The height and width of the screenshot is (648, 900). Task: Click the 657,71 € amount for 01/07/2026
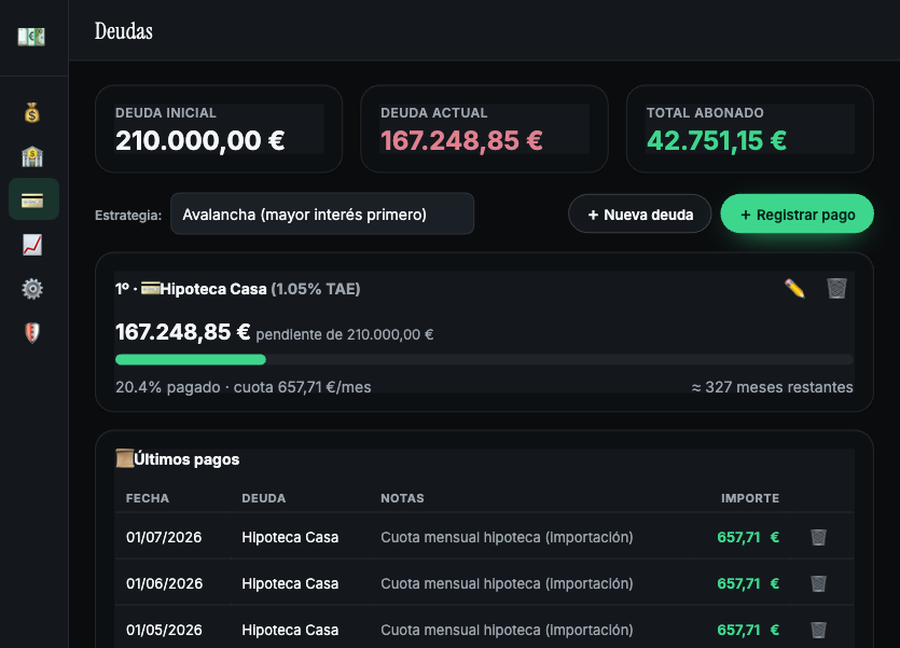coord(748,537)
